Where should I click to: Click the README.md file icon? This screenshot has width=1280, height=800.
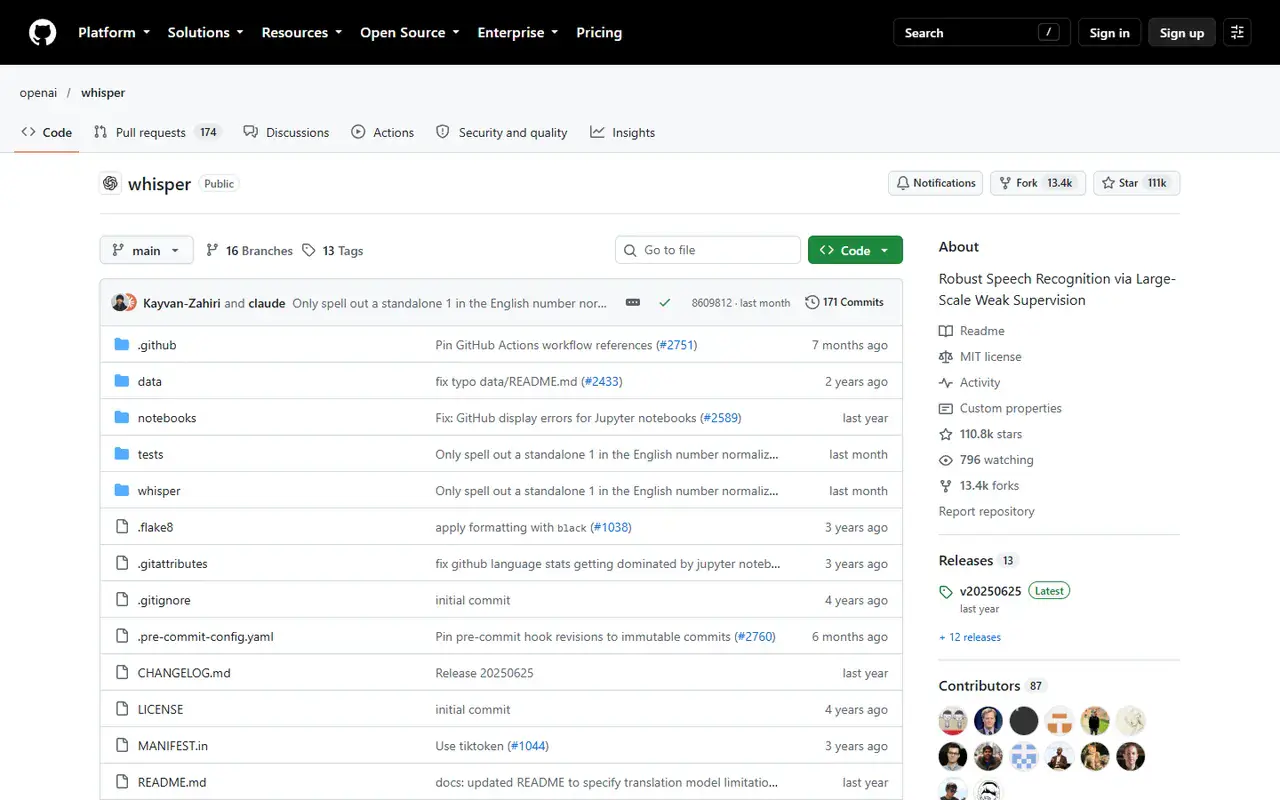coord(122,782)
